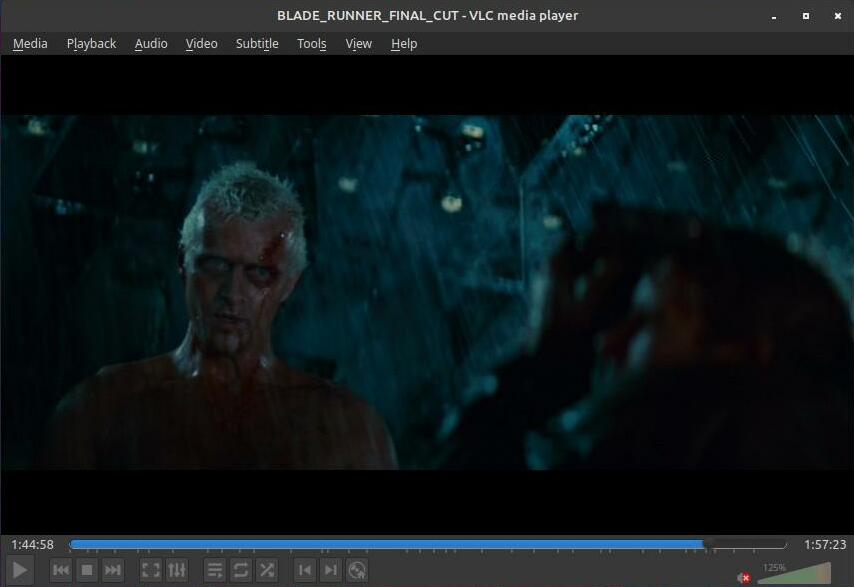Start playback with the Play button
Screen dimensions: 854x587
20,570
